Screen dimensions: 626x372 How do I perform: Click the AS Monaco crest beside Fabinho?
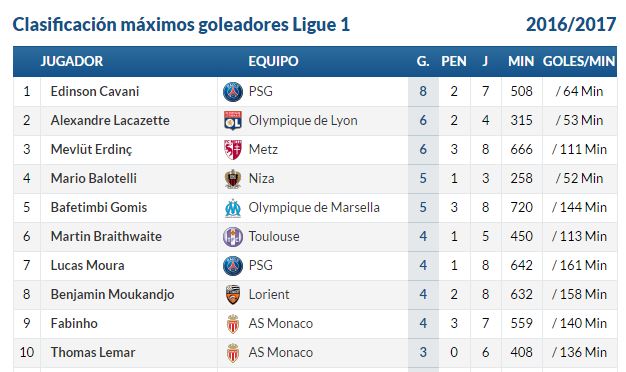pyautogui.click(x=233, y=324)
